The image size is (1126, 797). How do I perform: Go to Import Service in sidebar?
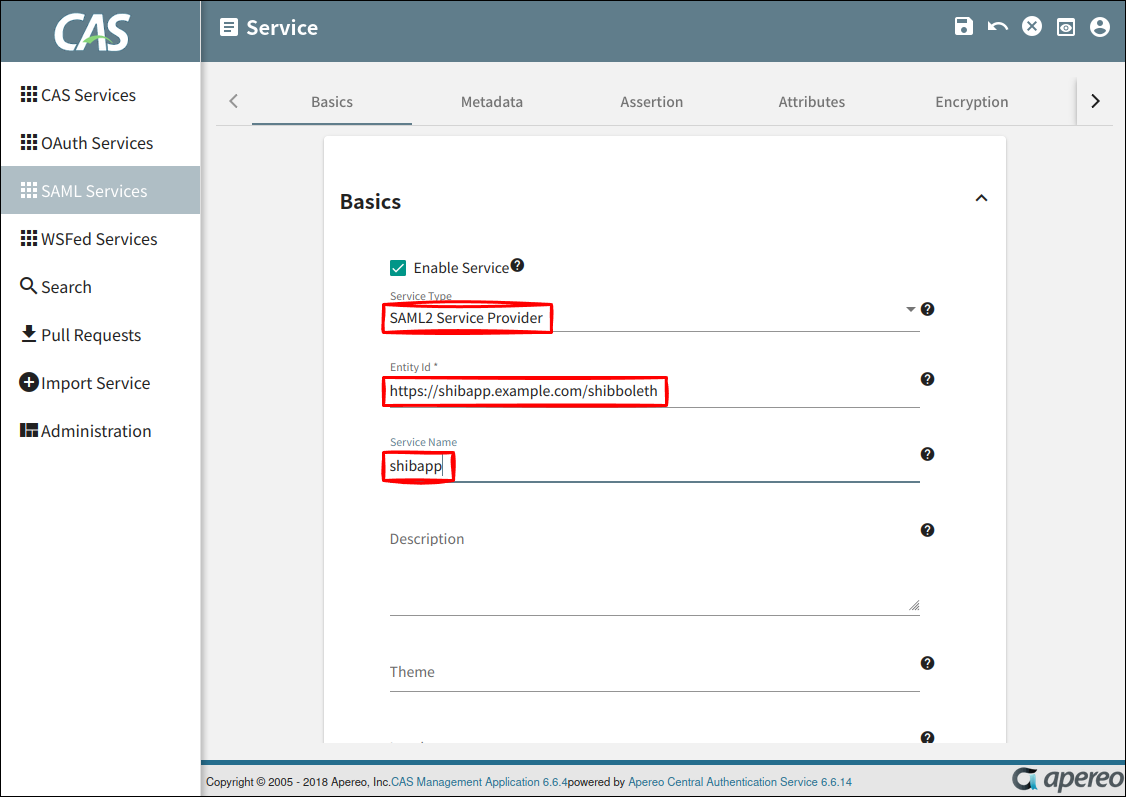tap(95, 383)
